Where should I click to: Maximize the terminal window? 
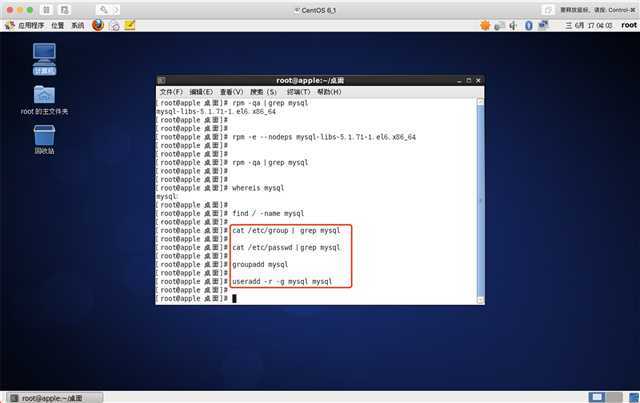469,80
